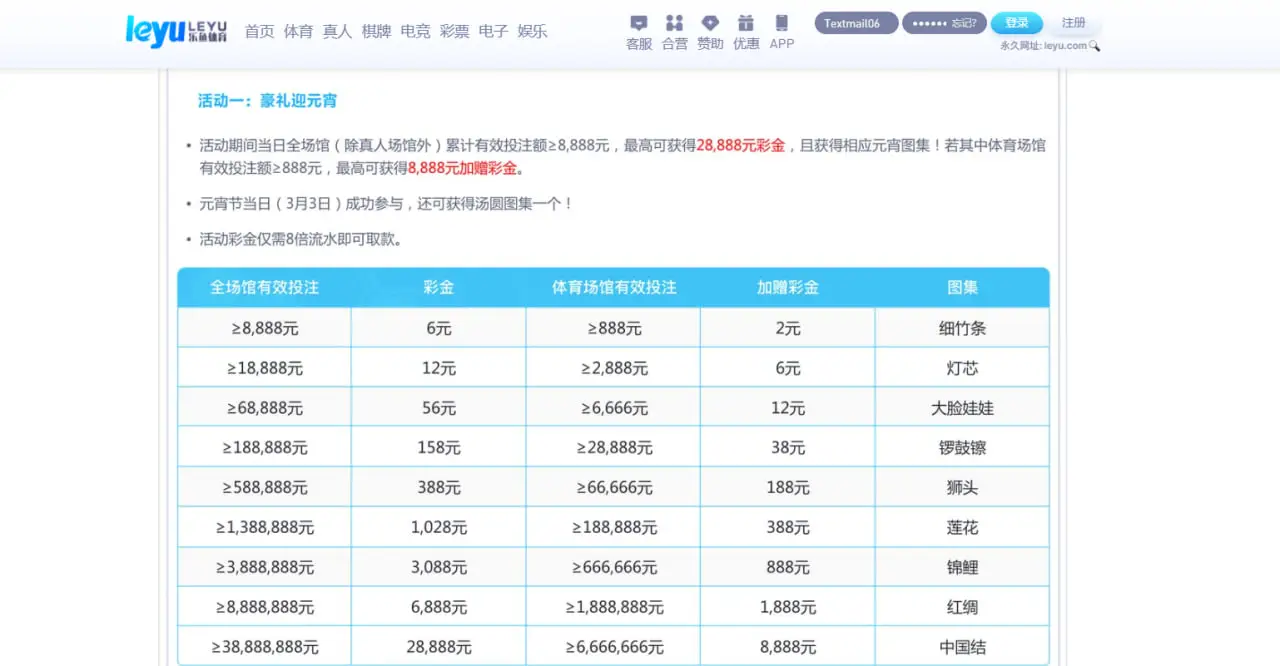Open the 优惠 promotions gift icon
1280x666 pixels.
tap(745, 22)
